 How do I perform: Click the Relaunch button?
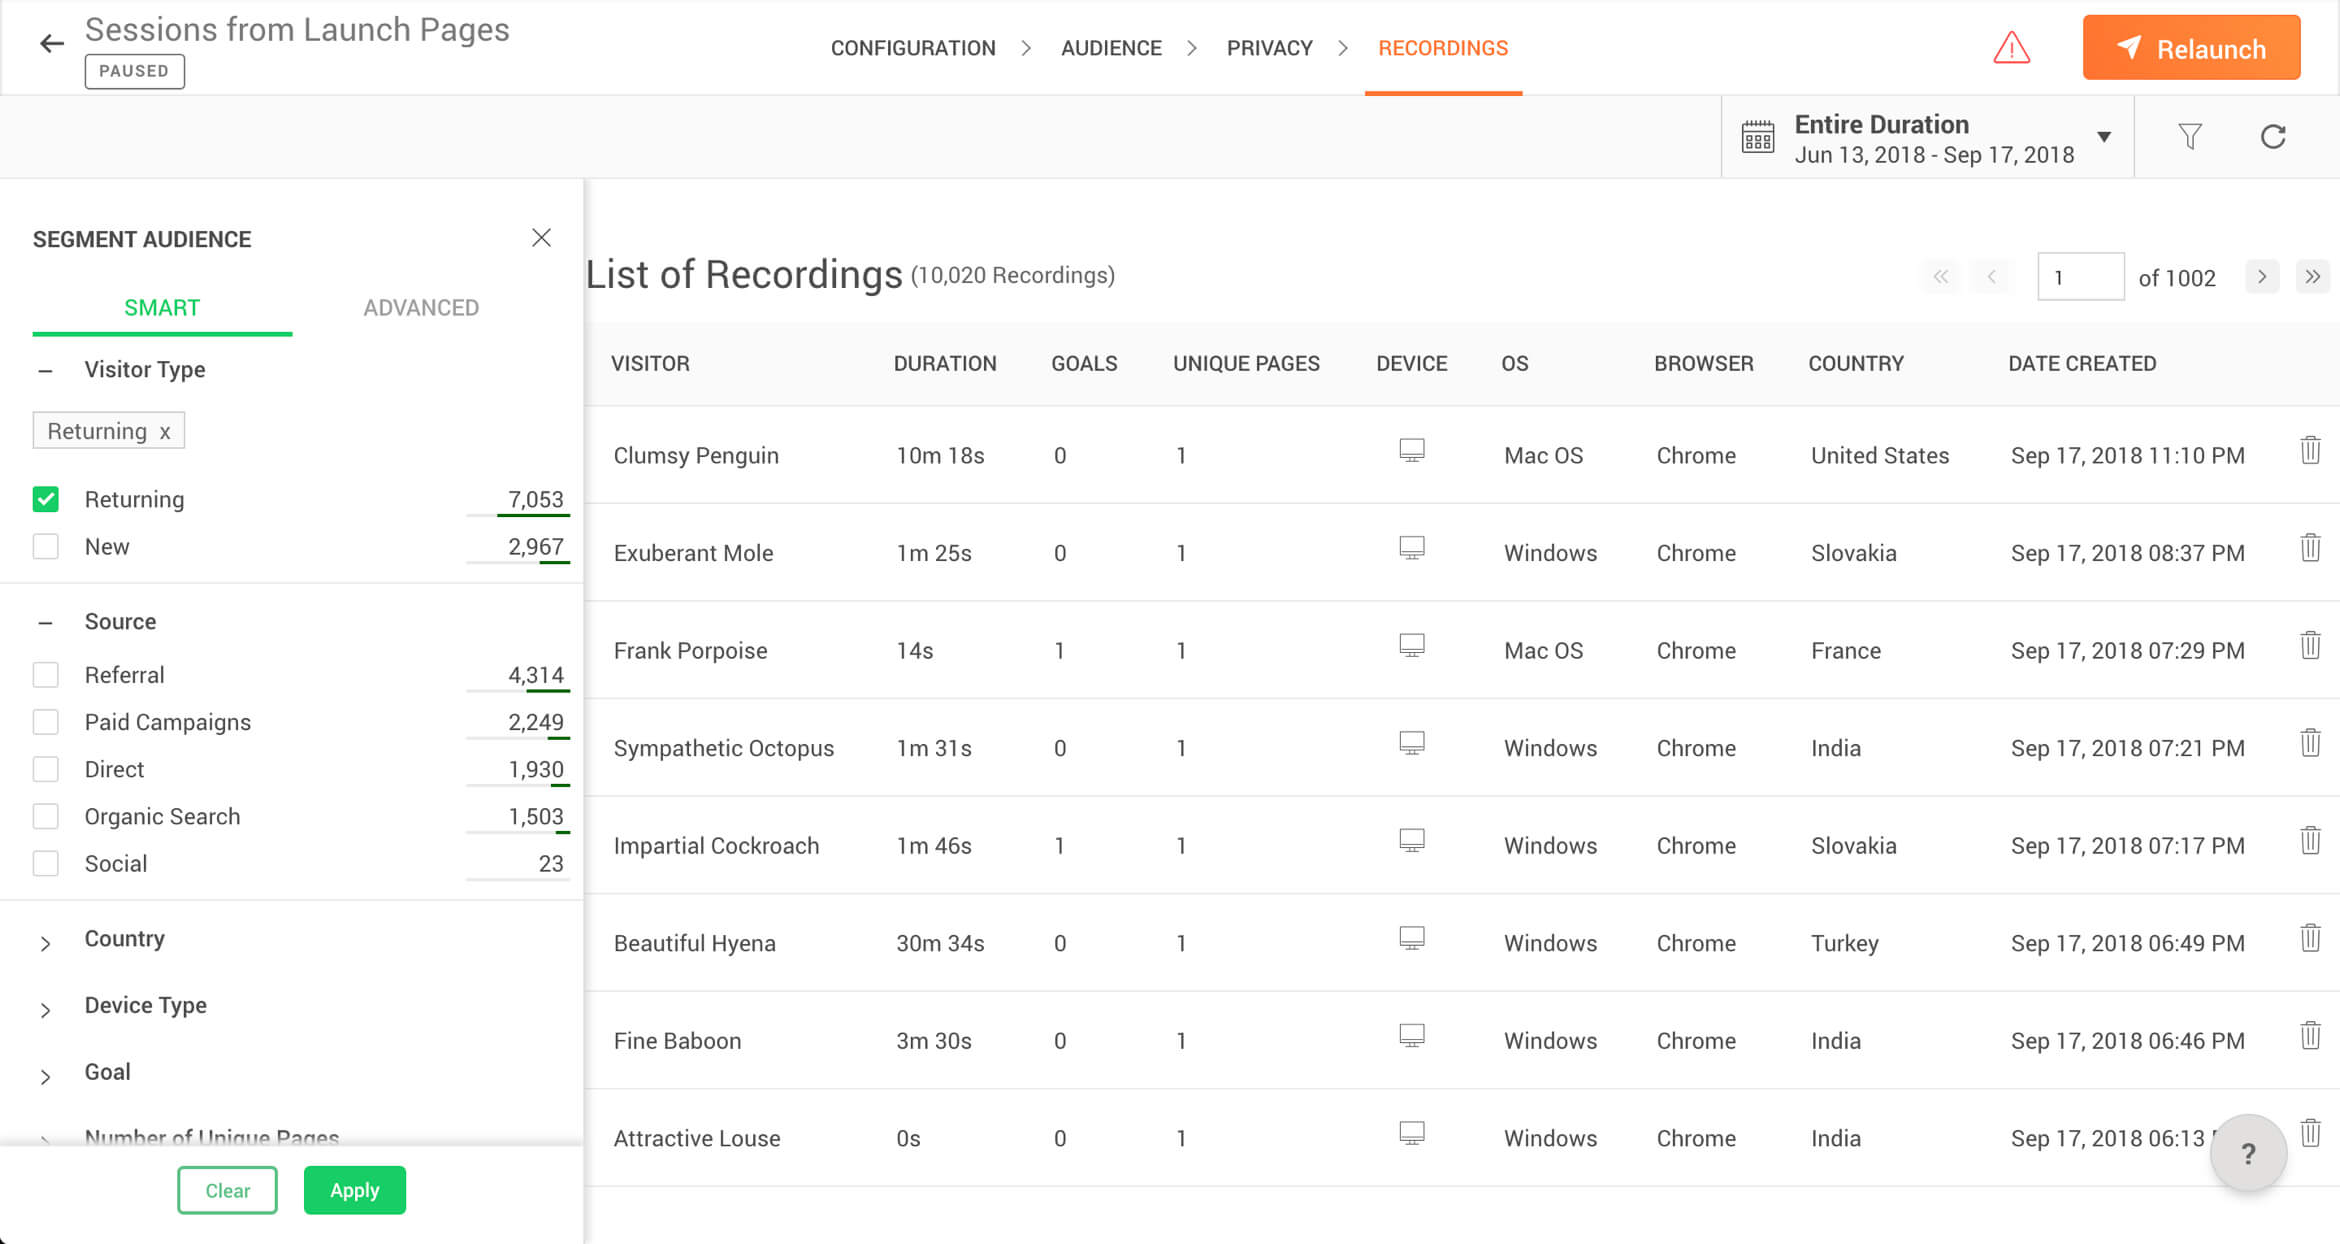(2191, 48)
